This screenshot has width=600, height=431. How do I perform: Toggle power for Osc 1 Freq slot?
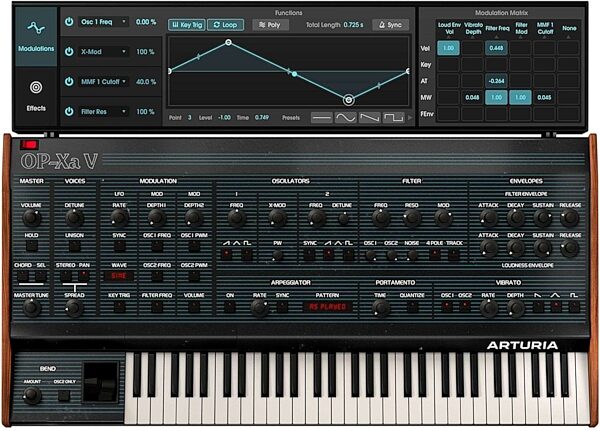click(x=69, y=22)
